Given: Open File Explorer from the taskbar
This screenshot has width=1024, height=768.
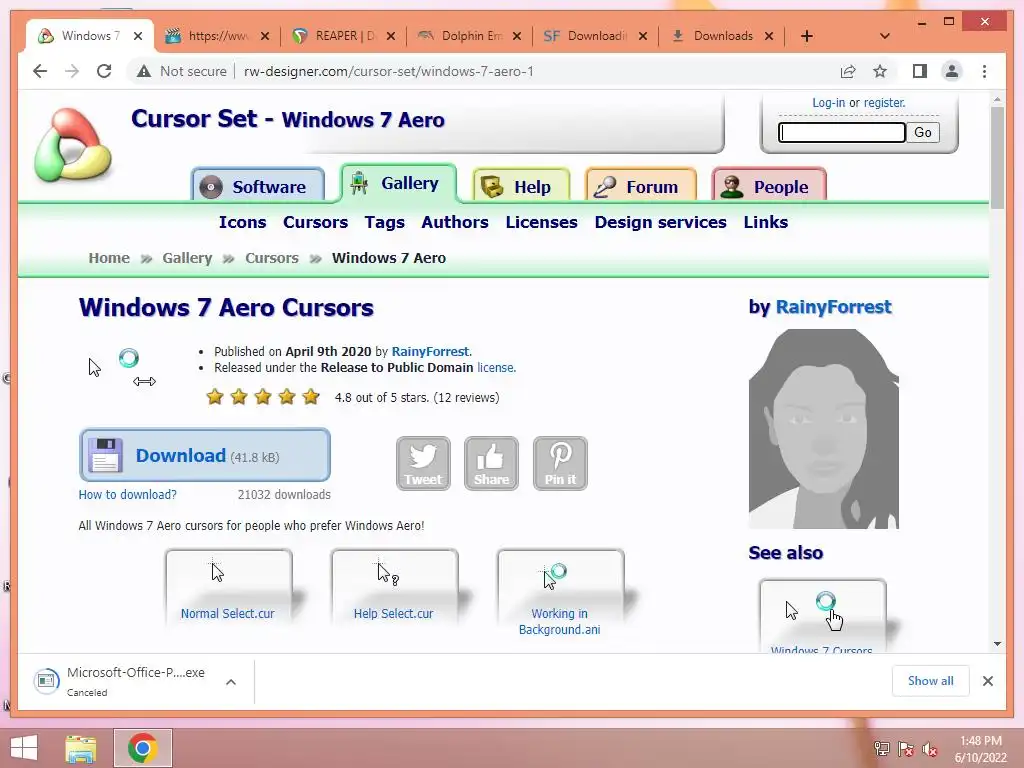Looking at the screenshot, I should 81,748.
